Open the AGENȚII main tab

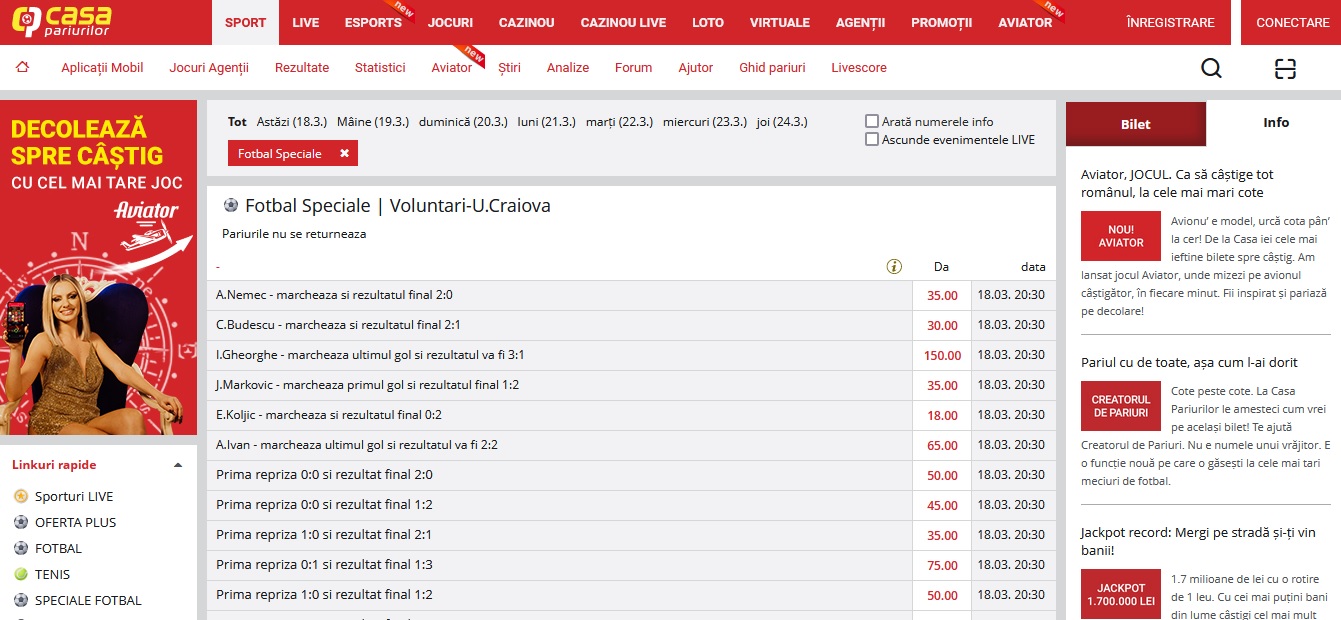tap(861, 22)
